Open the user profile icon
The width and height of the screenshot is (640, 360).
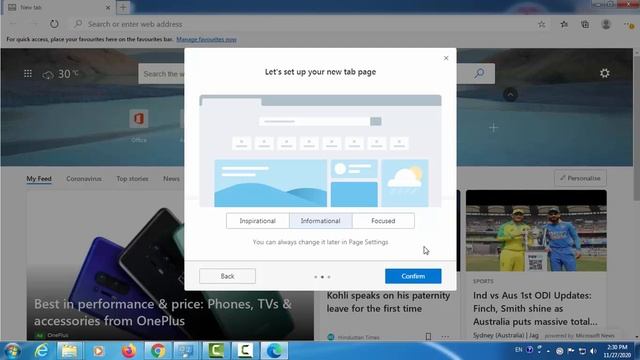pos(606,24)
